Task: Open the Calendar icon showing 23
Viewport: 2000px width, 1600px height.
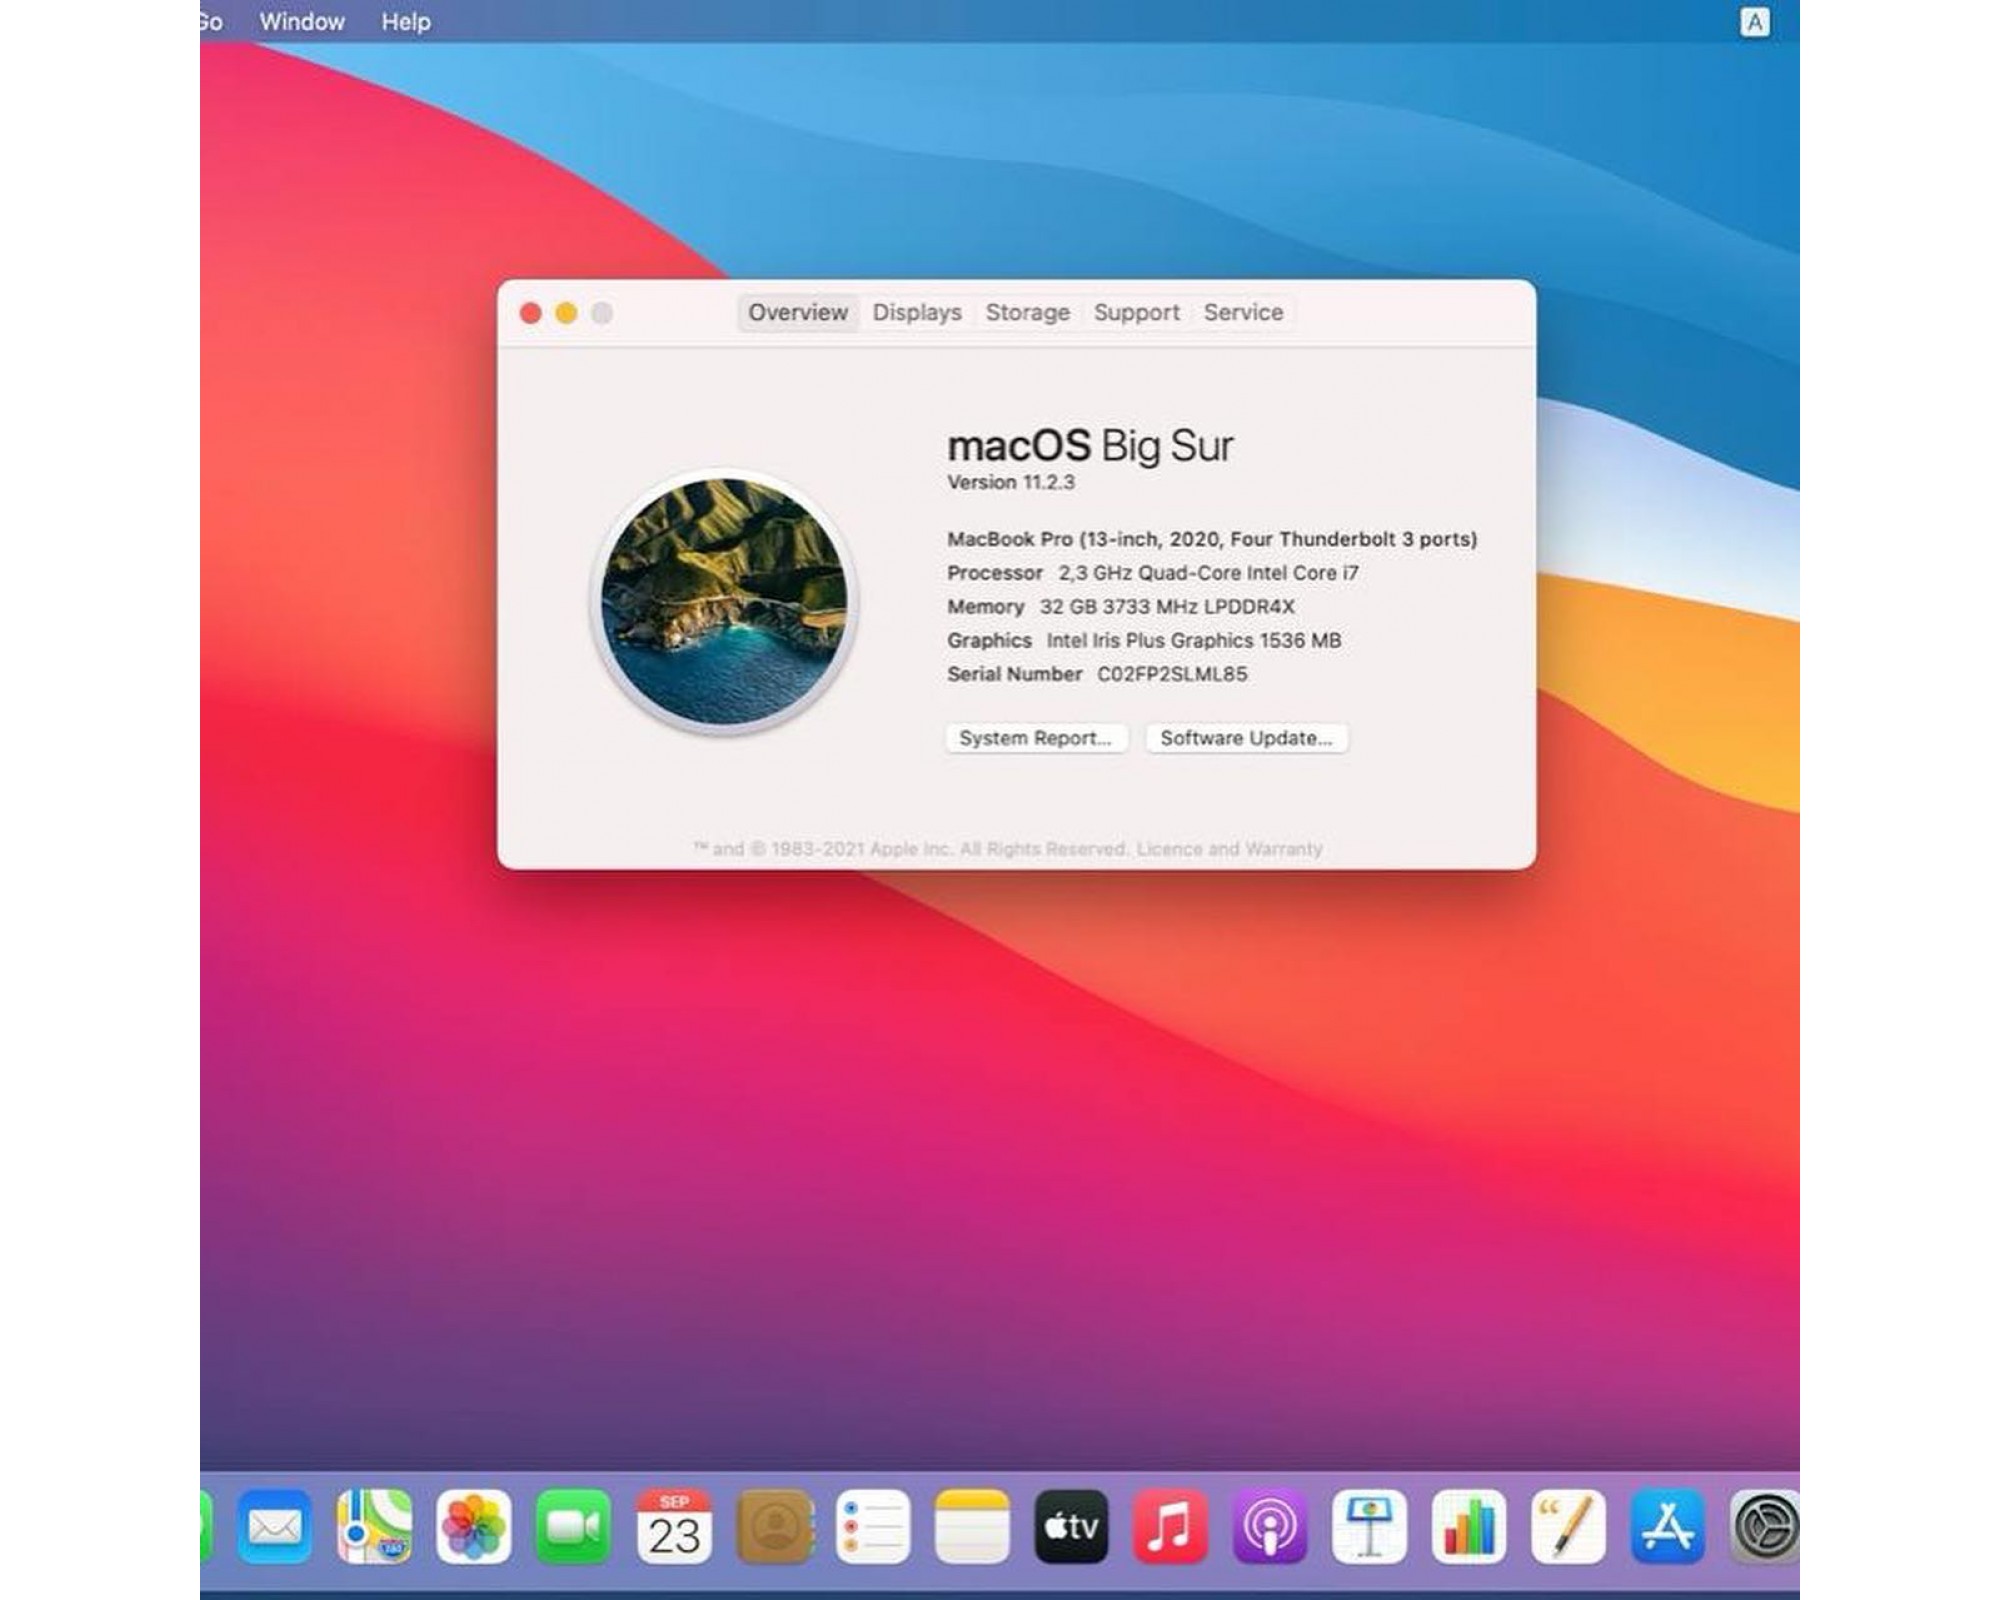Action: 674,1526
